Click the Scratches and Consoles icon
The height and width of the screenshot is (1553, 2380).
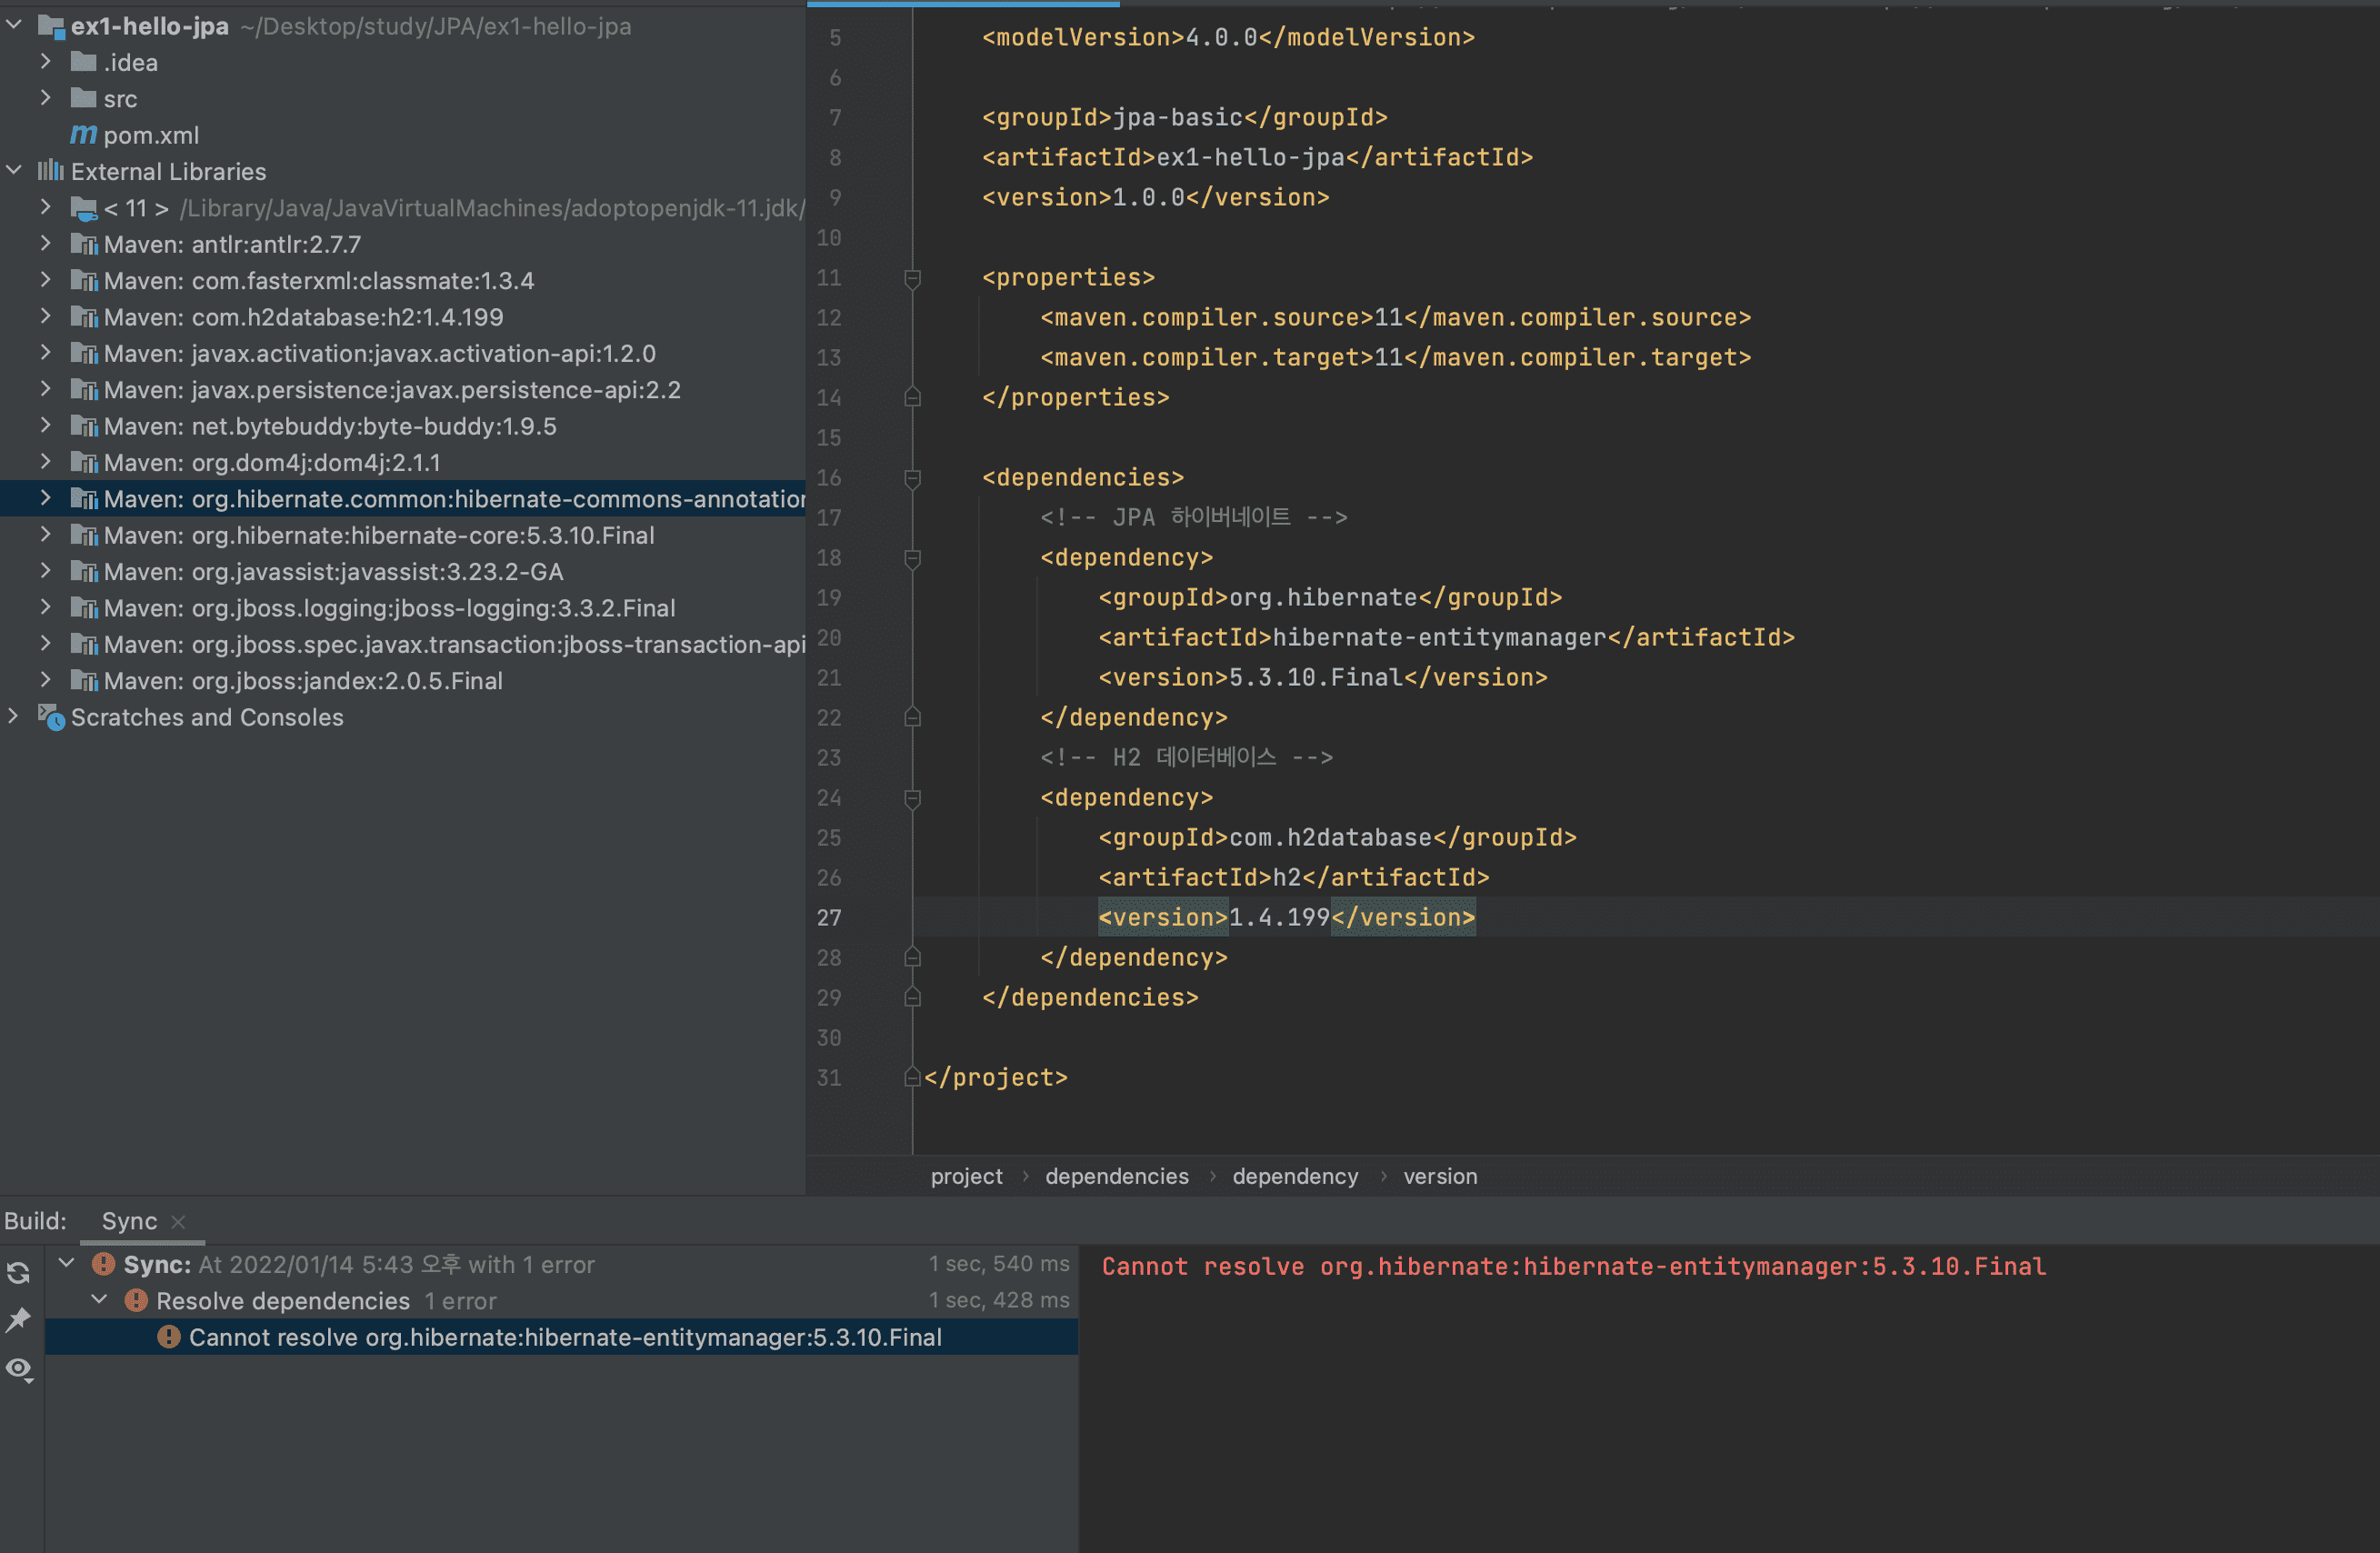51,717
